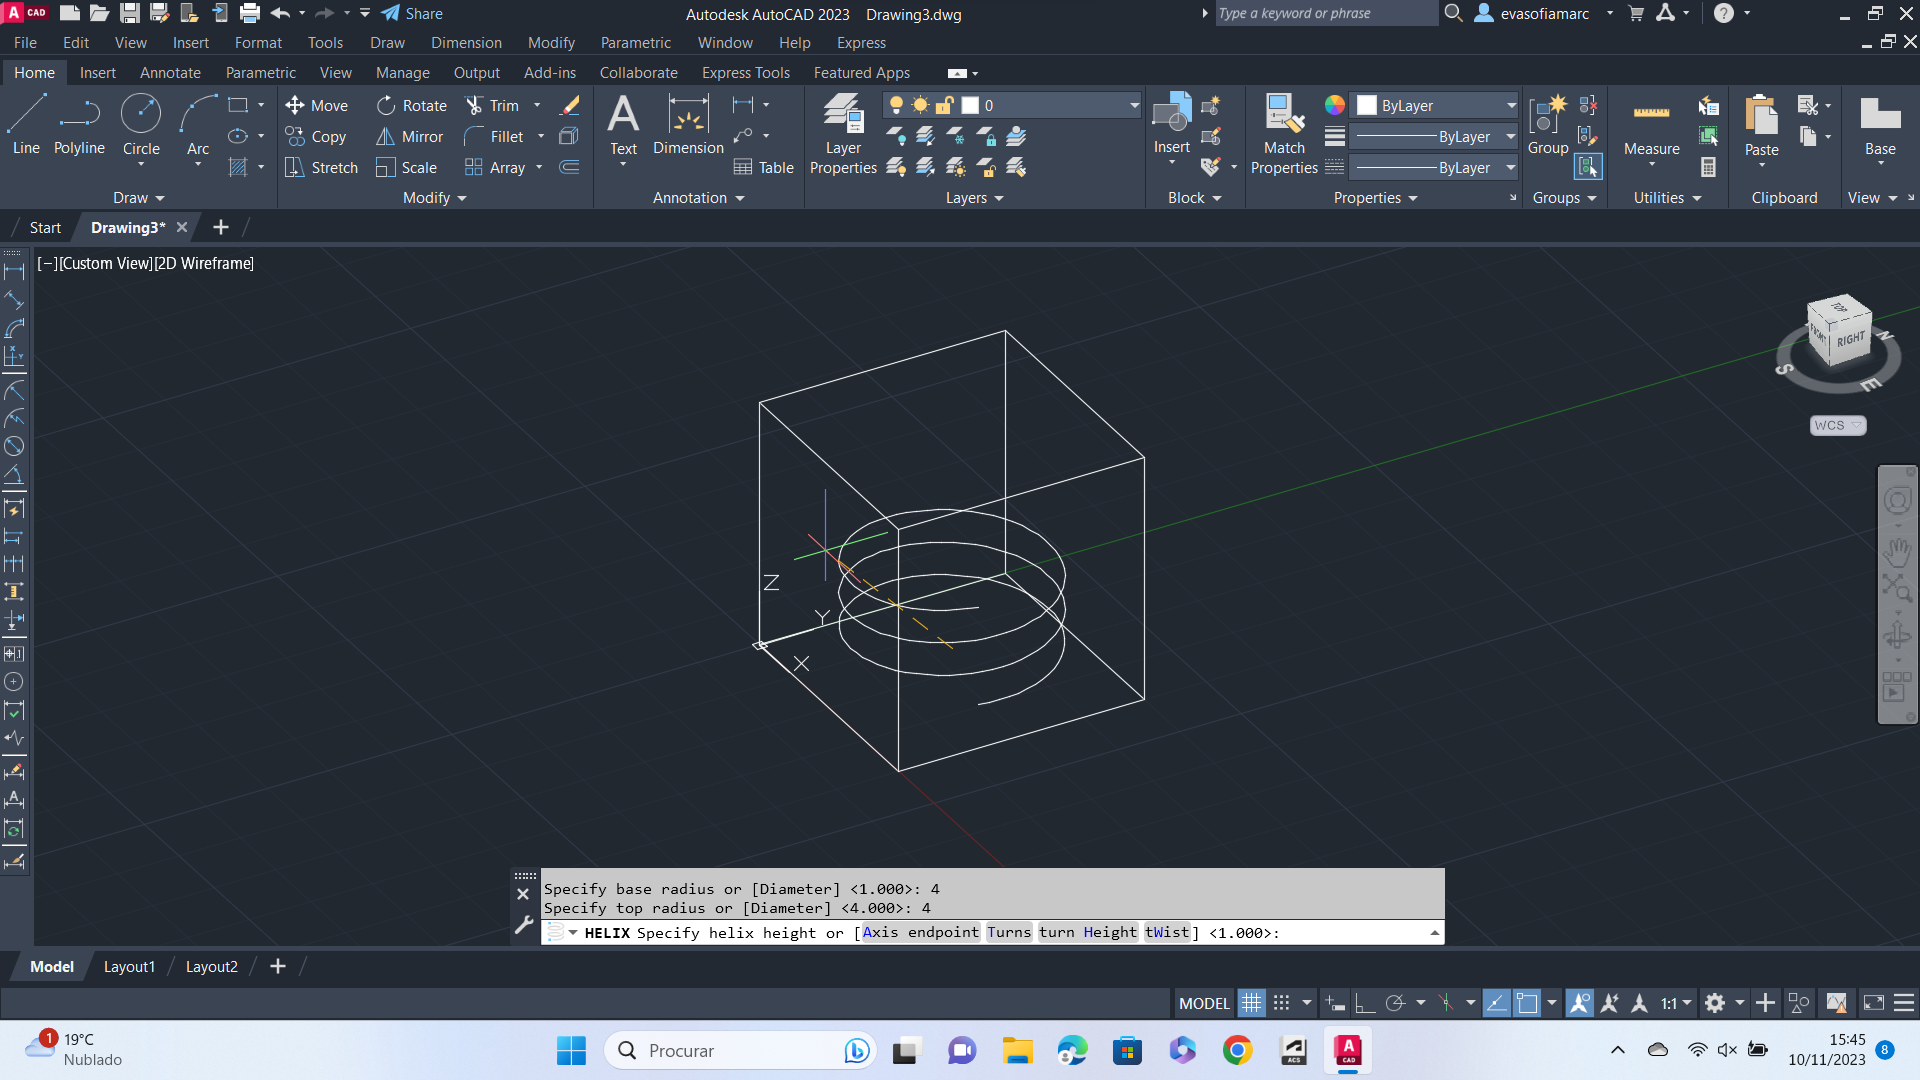The image size is (1920, 1080).
Task: Click the layer 0 white color swatch
Action: coord(970,105)
